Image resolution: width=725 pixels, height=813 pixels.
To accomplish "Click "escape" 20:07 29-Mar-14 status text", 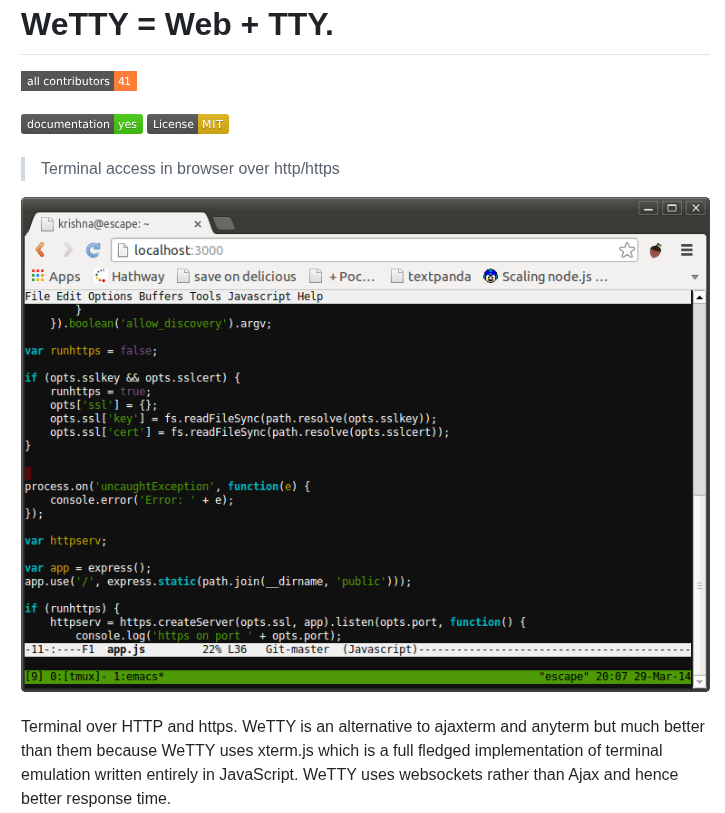I will (x=615, y=676).
